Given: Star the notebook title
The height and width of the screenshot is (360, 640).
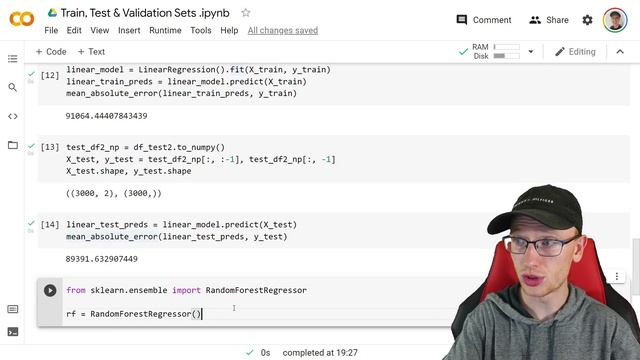Looking at the screenshot, I should pos(245,13).
